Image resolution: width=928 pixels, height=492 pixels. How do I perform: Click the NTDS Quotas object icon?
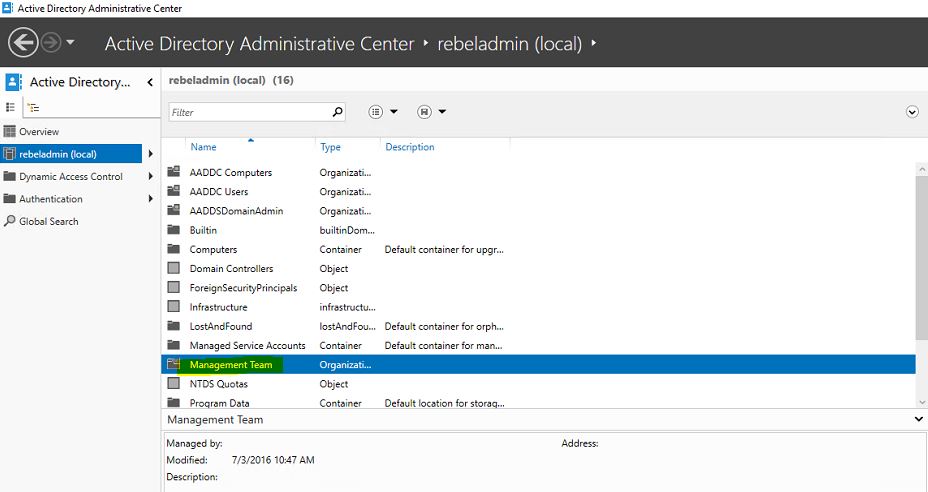pyautogui.click(x=173, y=383)
